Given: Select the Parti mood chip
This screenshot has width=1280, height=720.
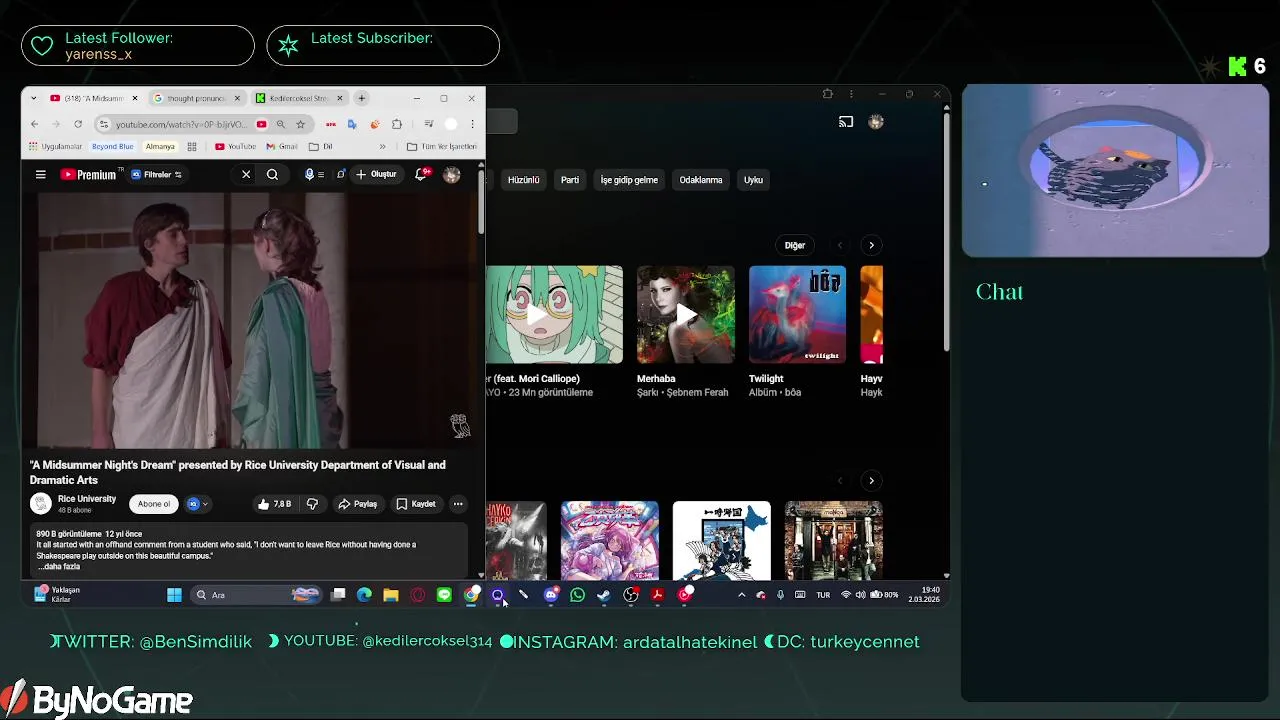Looking at the screenshot, I should (x=570, y=180).
